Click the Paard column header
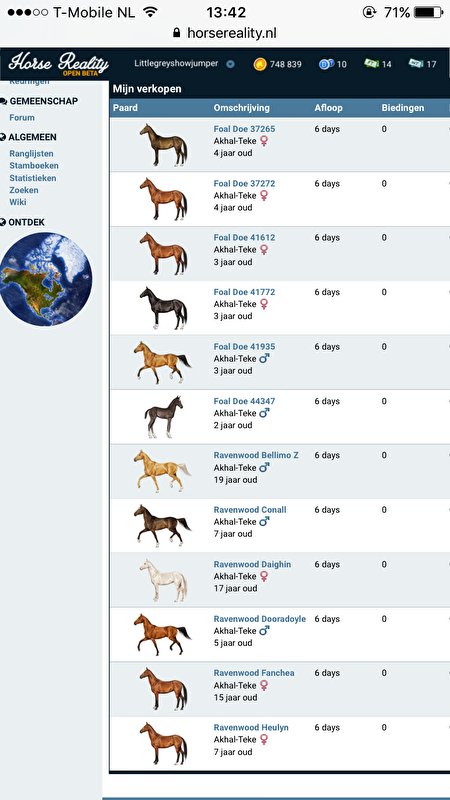The height and width of the screenshot is (800, 450). [x=126, y=108]
